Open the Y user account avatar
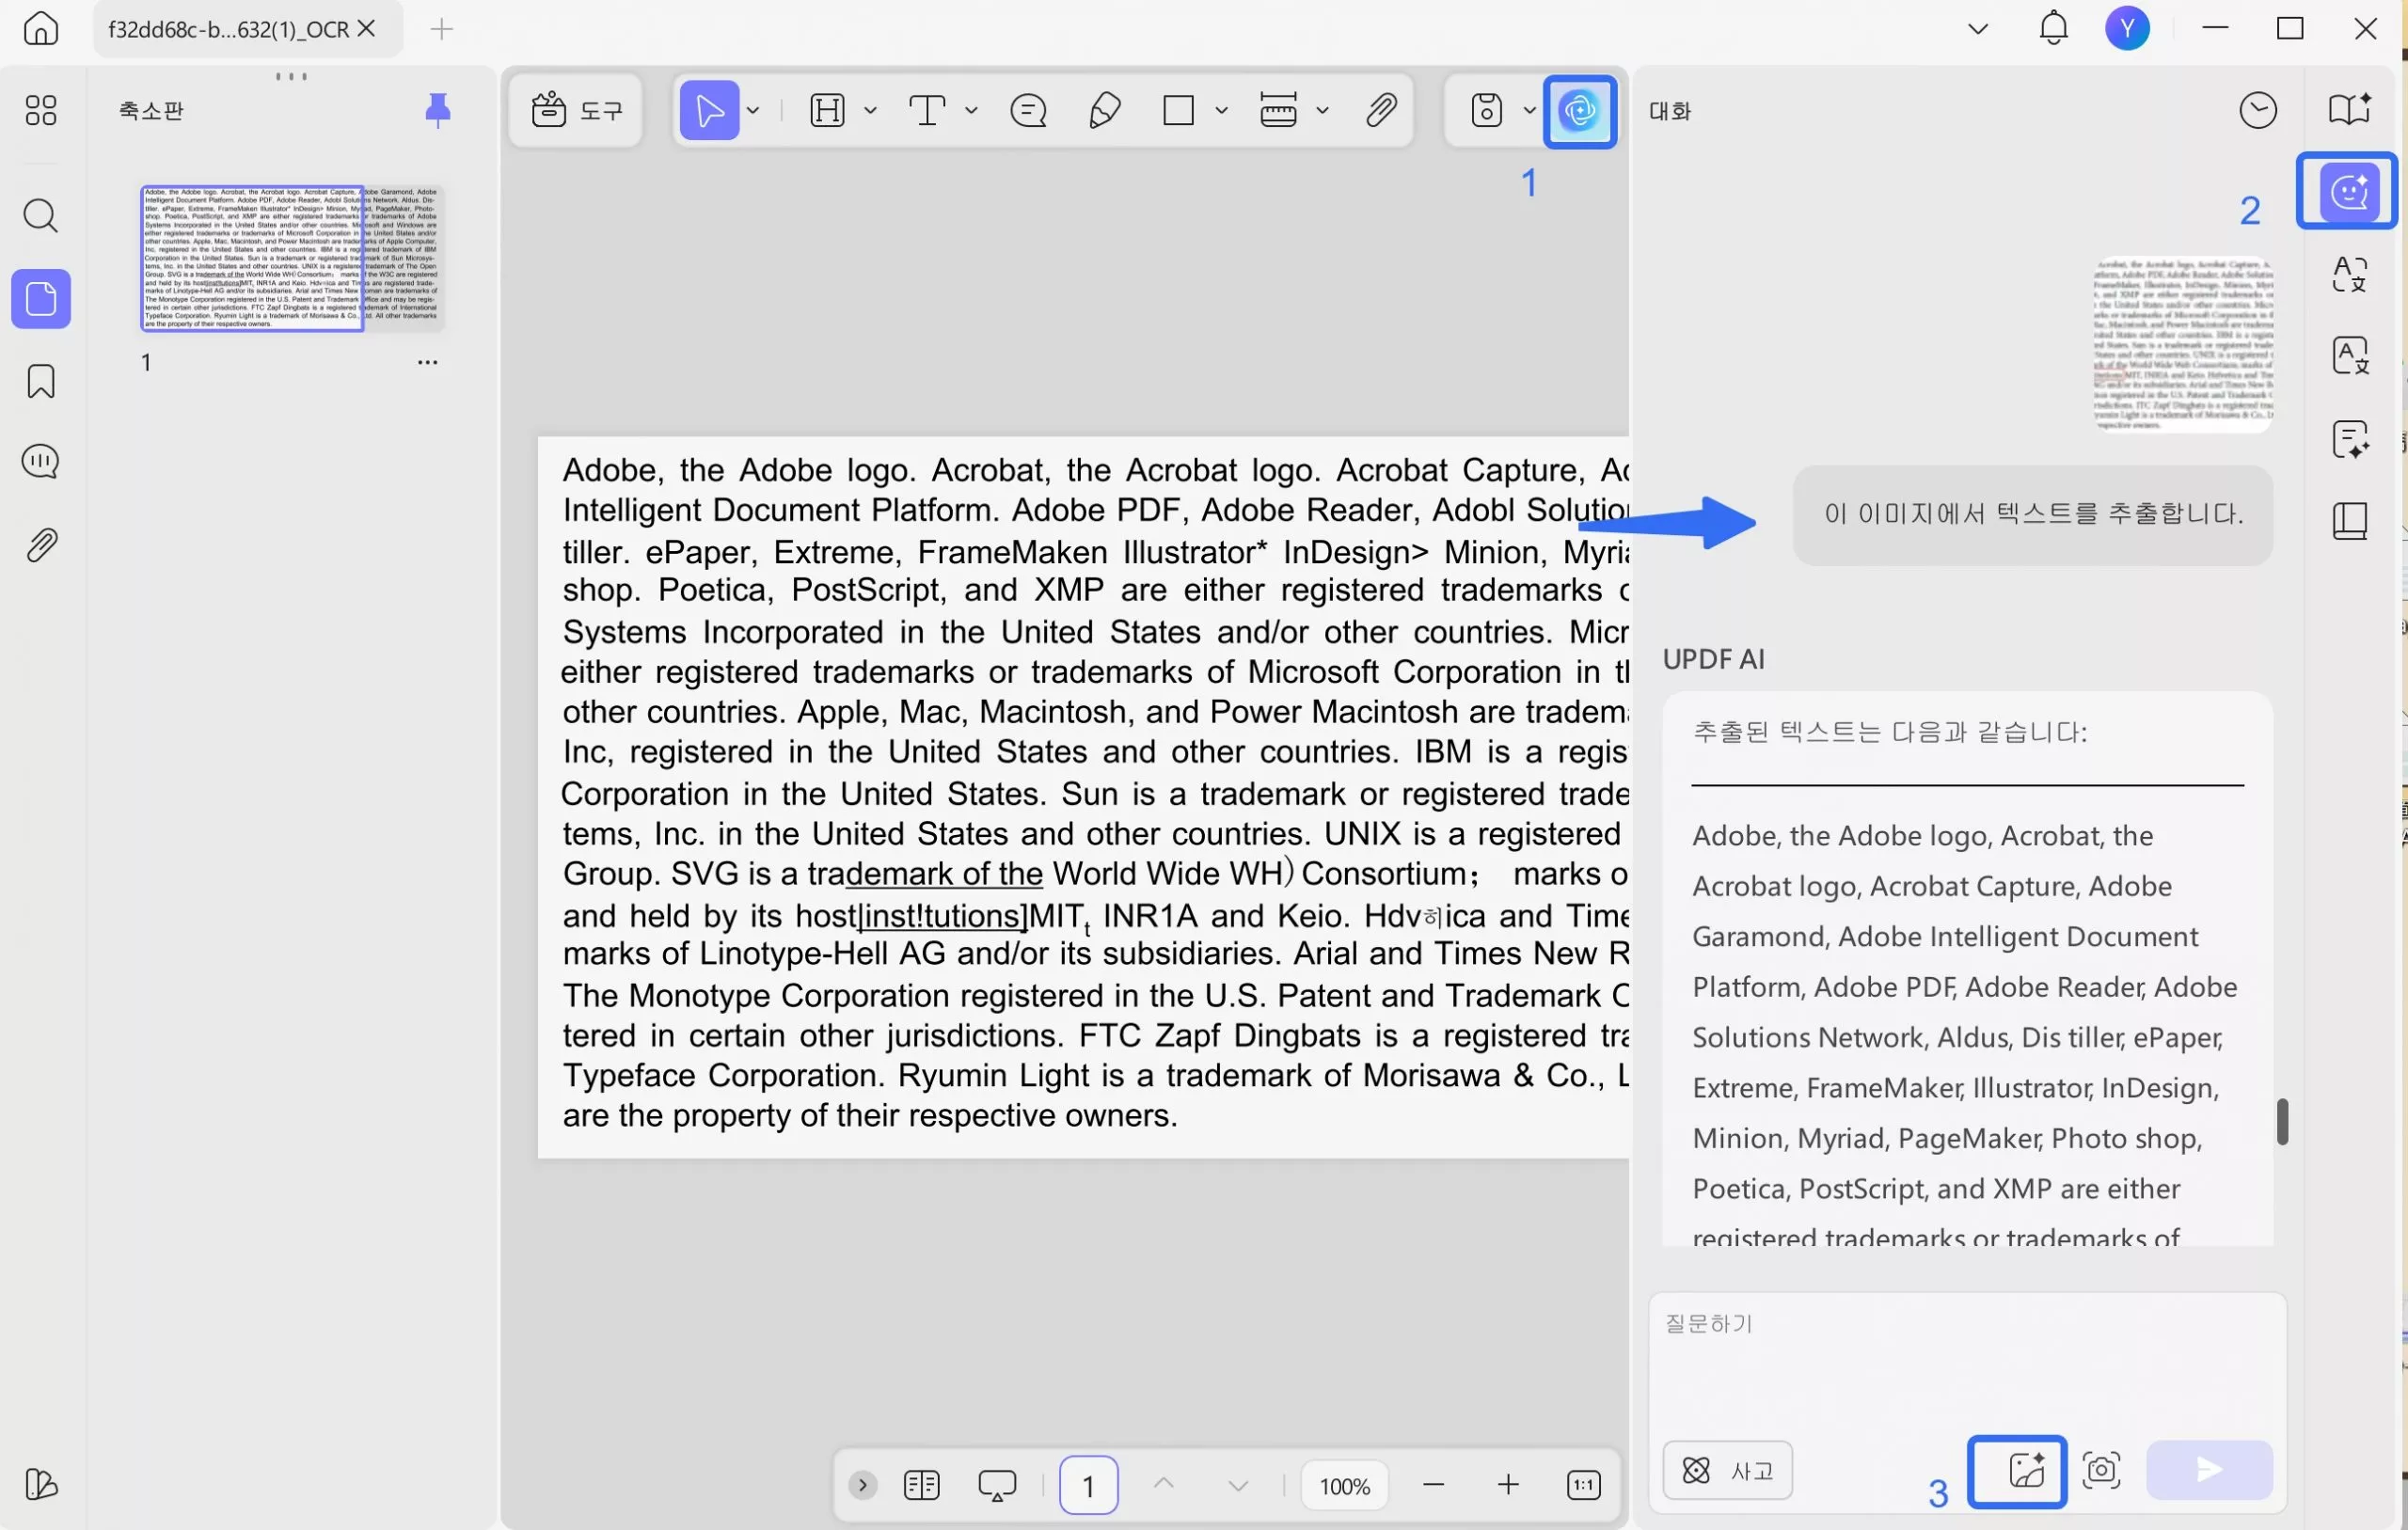The height and width of the screenshot is (1530, 2408). (x=2127, y=28)
